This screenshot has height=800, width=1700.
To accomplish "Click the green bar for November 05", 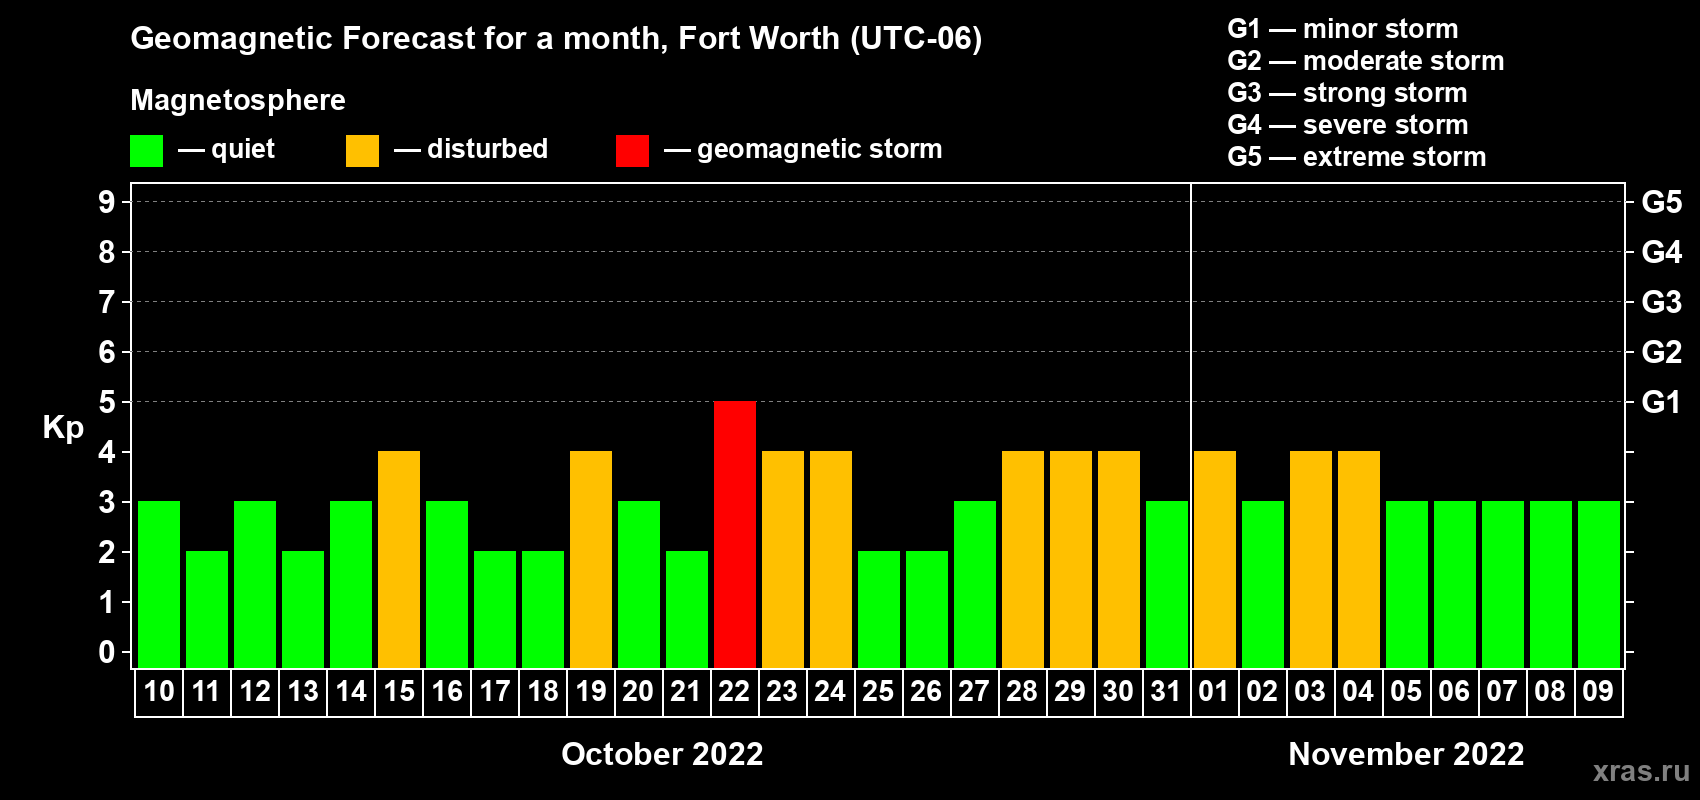I will 1407,584.
